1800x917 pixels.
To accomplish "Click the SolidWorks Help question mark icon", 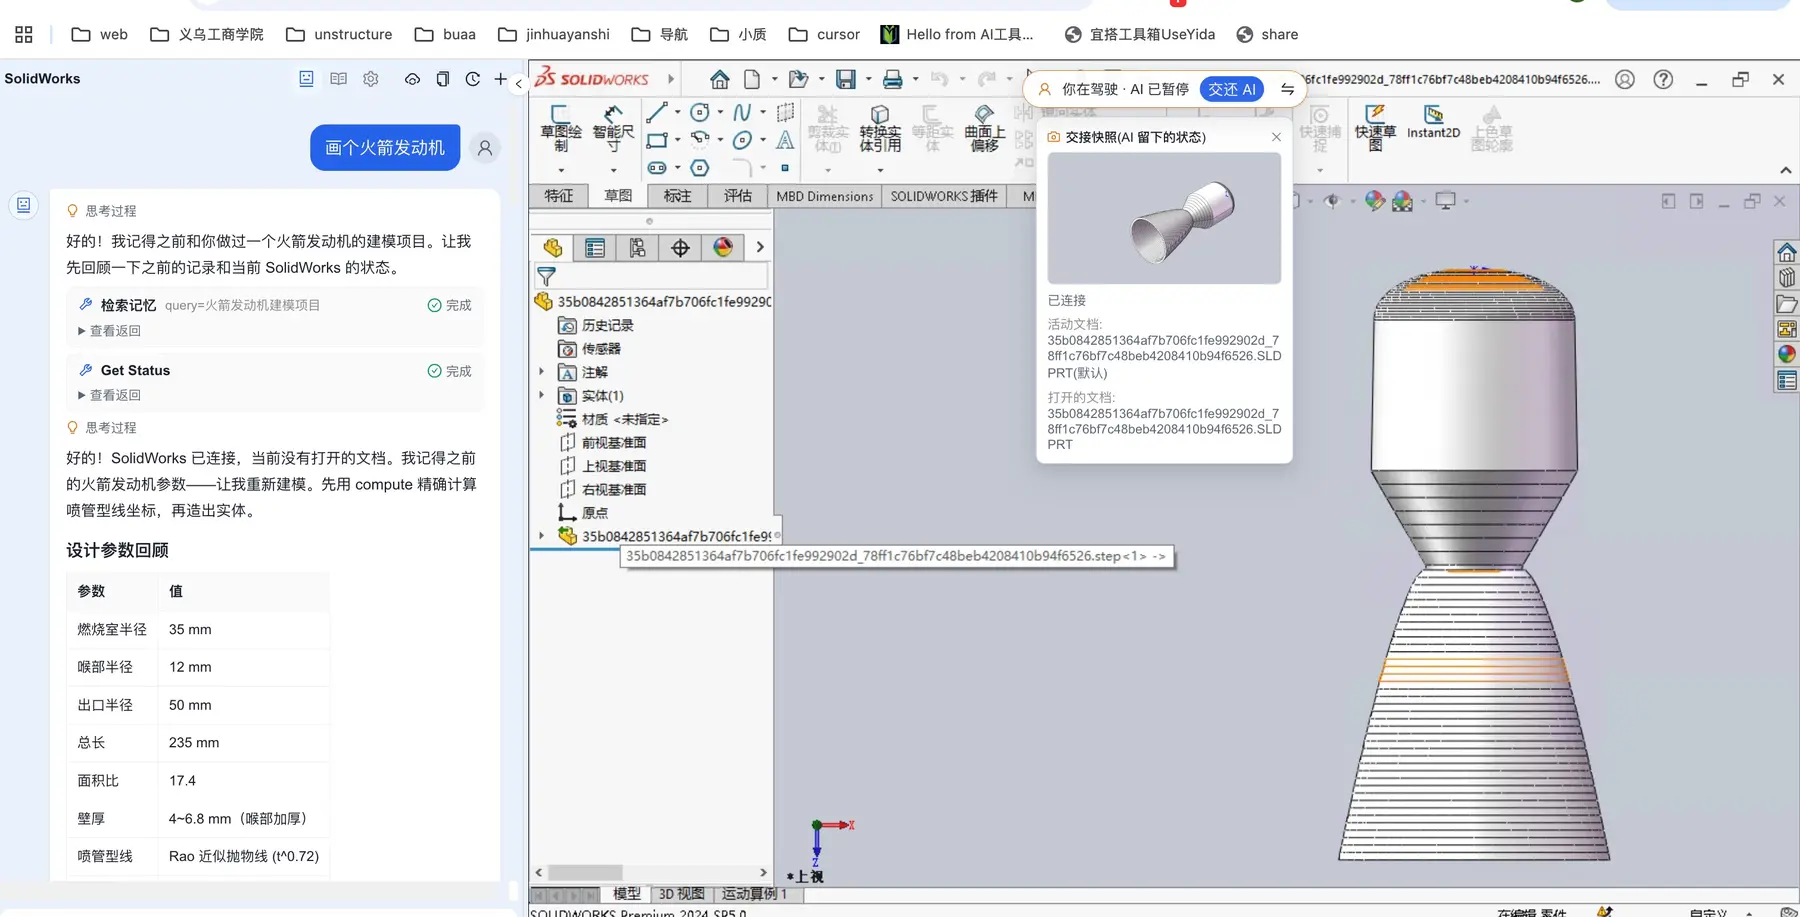I will 1663,79.
